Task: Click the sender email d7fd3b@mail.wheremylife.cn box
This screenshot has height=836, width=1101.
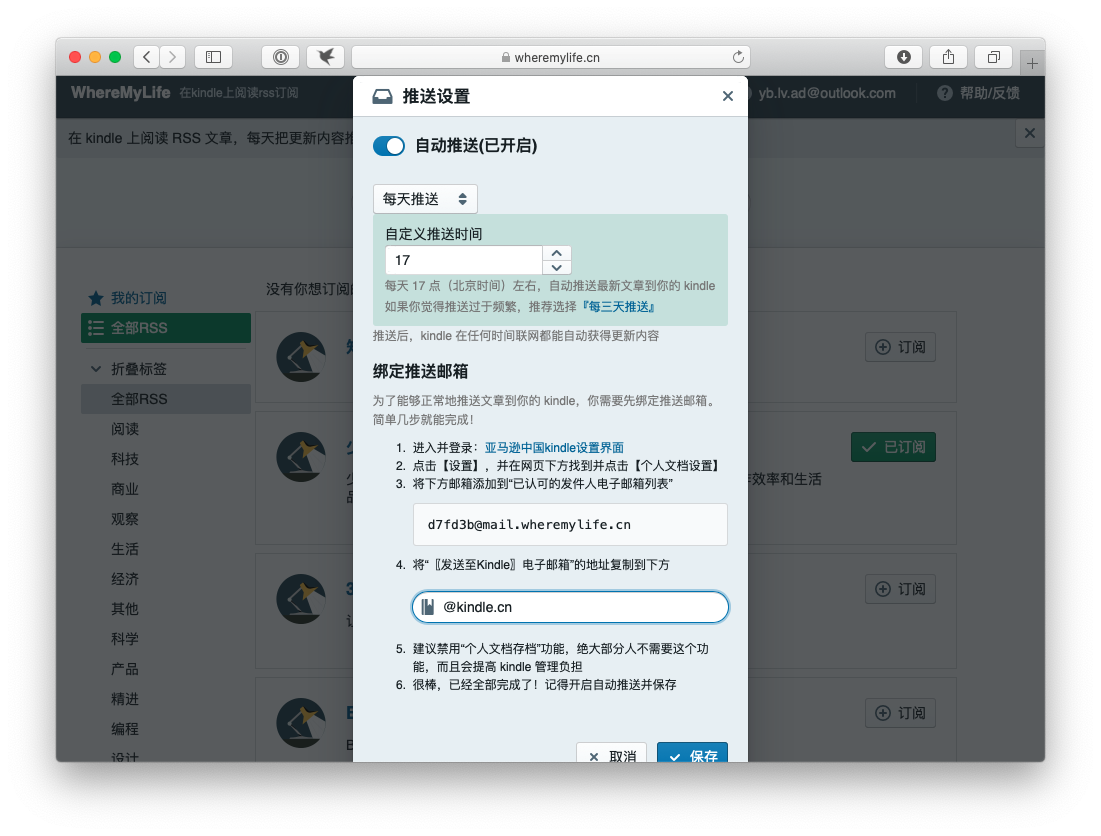Action: (x=570, y=524)
